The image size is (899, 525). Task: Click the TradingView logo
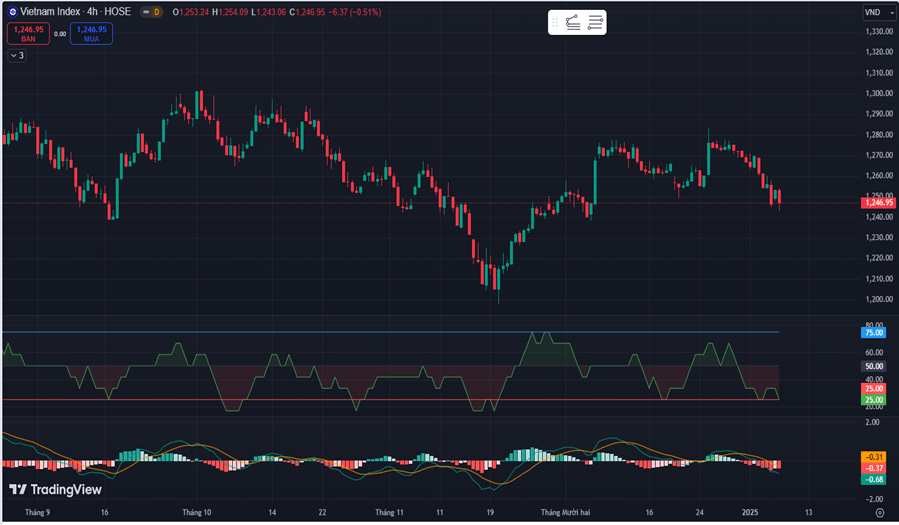pyautogui.click(x=56, y=490)
